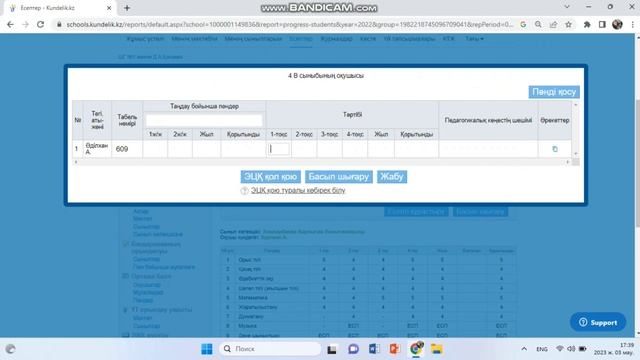640x360 pixels.
Task: Close the dialog with the Жабу button
Action: [392, 177]
